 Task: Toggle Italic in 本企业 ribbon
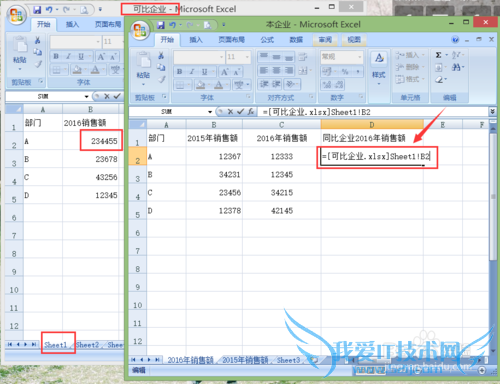(x=192, y=71)
